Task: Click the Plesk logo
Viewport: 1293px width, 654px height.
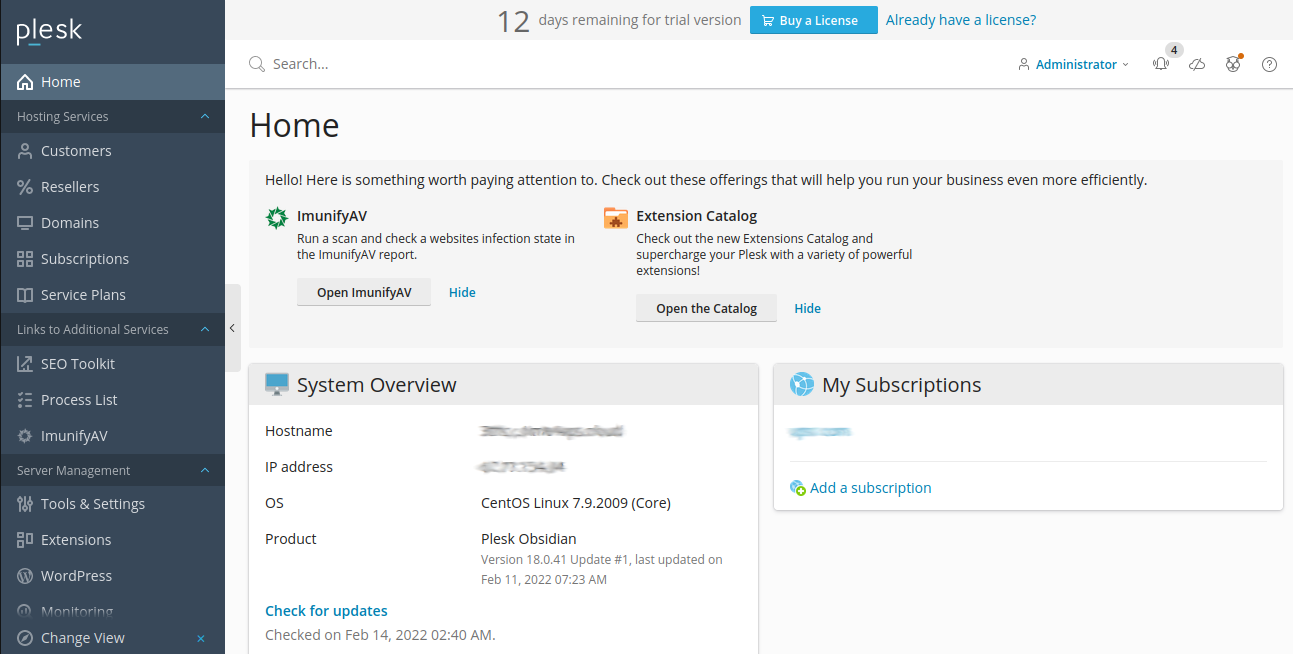Action: click(x=48, y=31)
